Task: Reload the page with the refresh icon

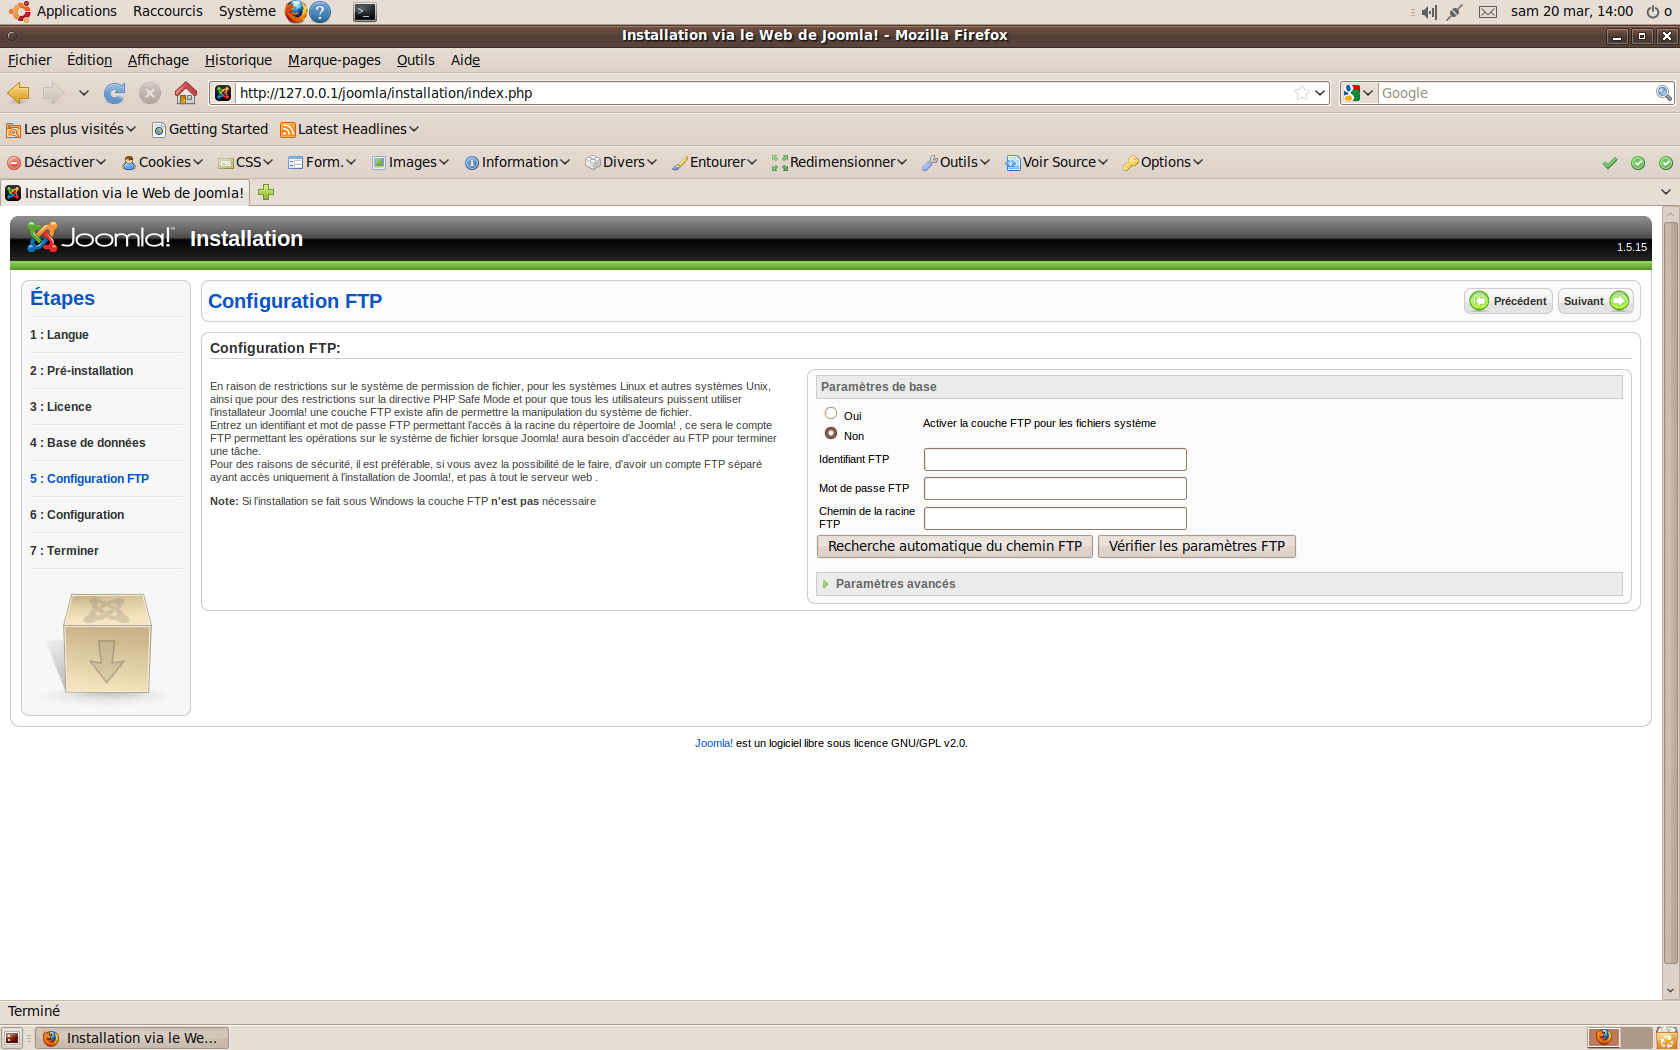Action: (x=115, y=93)
